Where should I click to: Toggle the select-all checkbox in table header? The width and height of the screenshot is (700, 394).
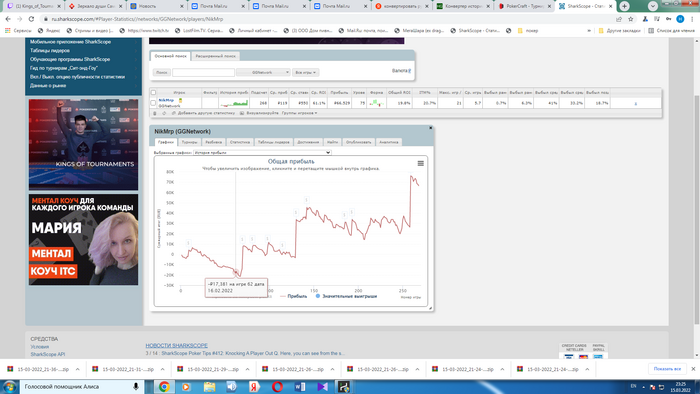(153, 92)
